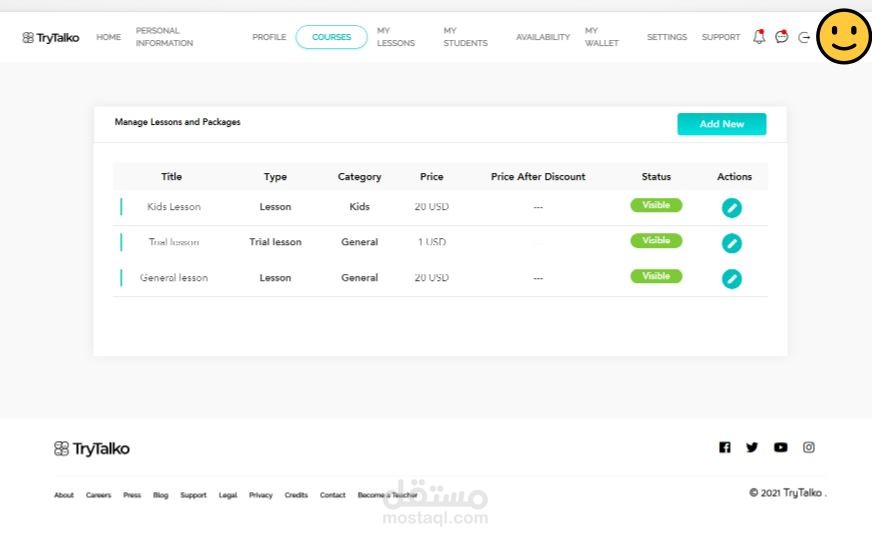Image resolution: width=872 pixels, height=538 pixels.
Task: Click the Title column header
Action: [x=171, y=176]
